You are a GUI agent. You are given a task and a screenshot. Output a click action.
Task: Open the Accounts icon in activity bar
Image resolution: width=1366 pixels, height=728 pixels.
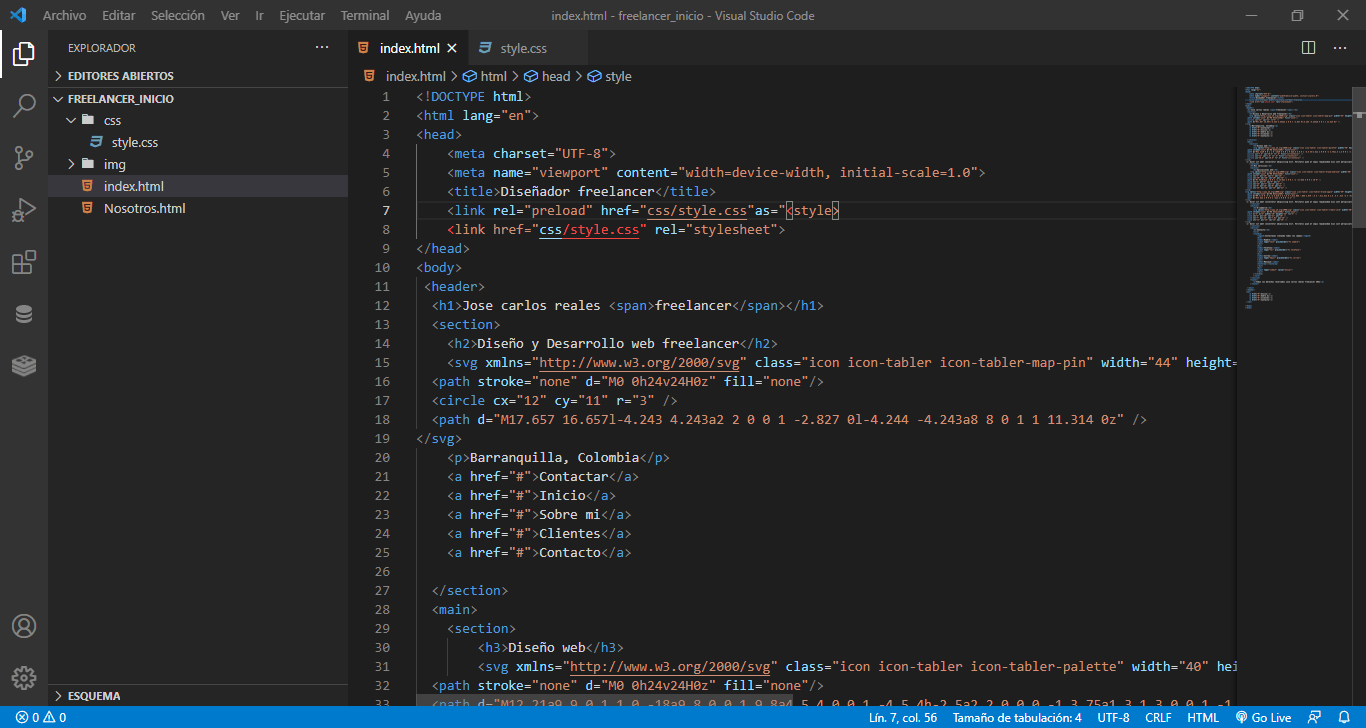[x=24, y=626]
